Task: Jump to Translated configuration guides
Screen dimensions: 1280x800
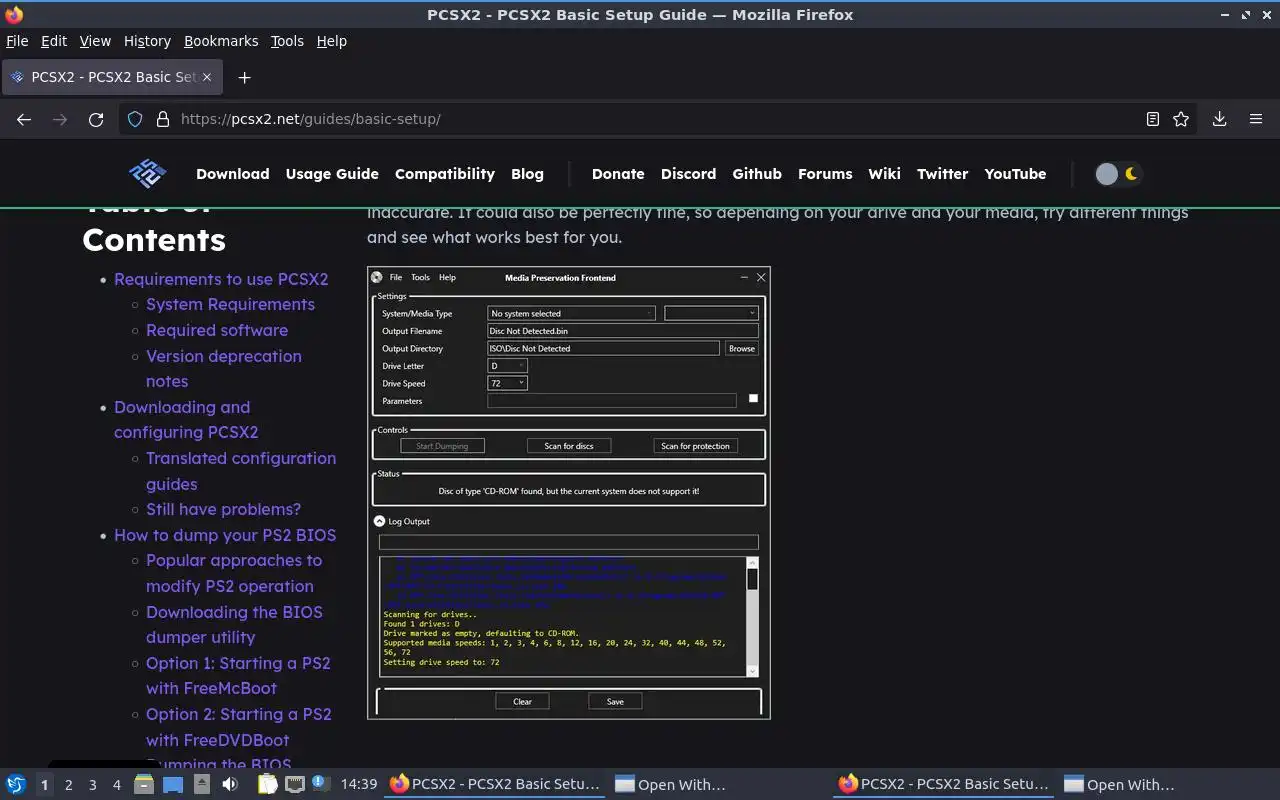Action: (x=241, y=470)
